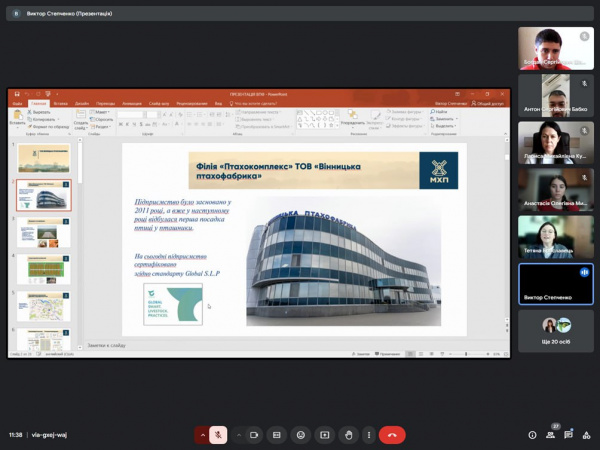Switch to the Дизайн ribbon tab
The height and width of the screenshot is (450, 600).
tap(82, 104)
